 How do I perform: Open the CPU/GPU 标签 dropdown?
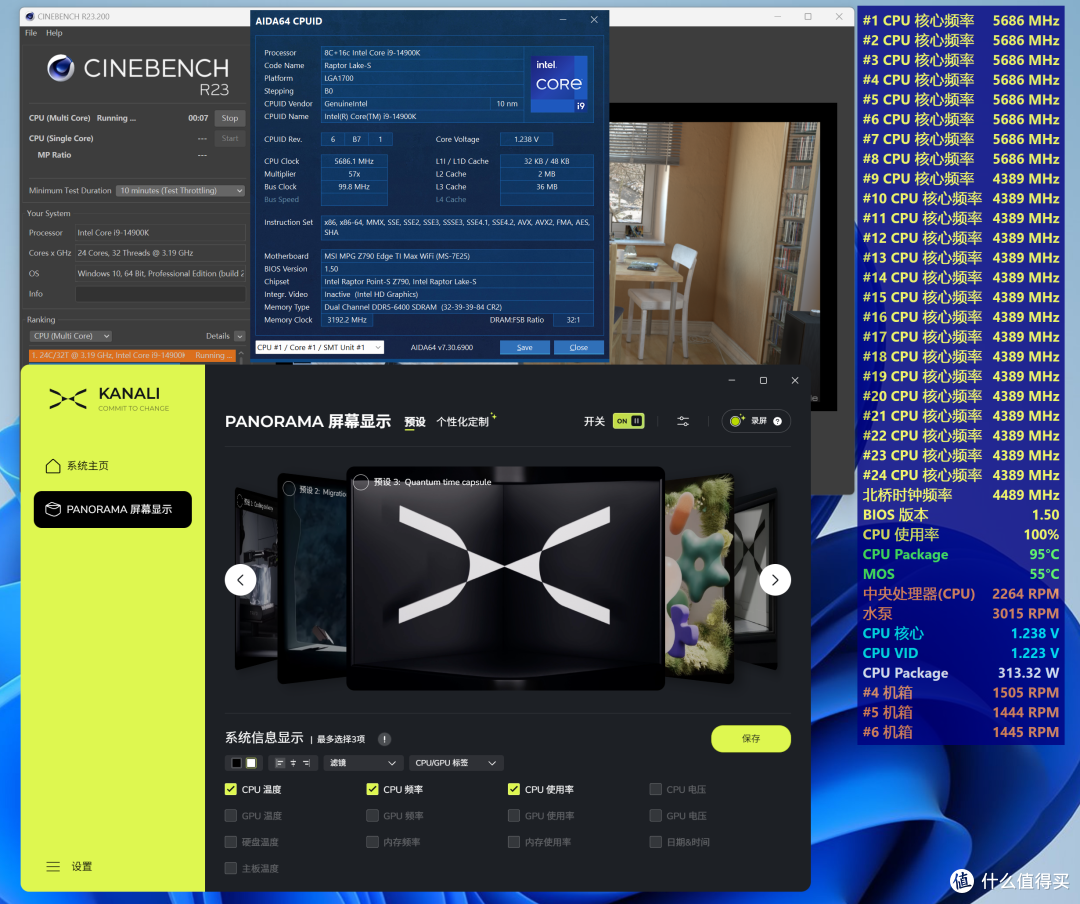click(456, 763)
